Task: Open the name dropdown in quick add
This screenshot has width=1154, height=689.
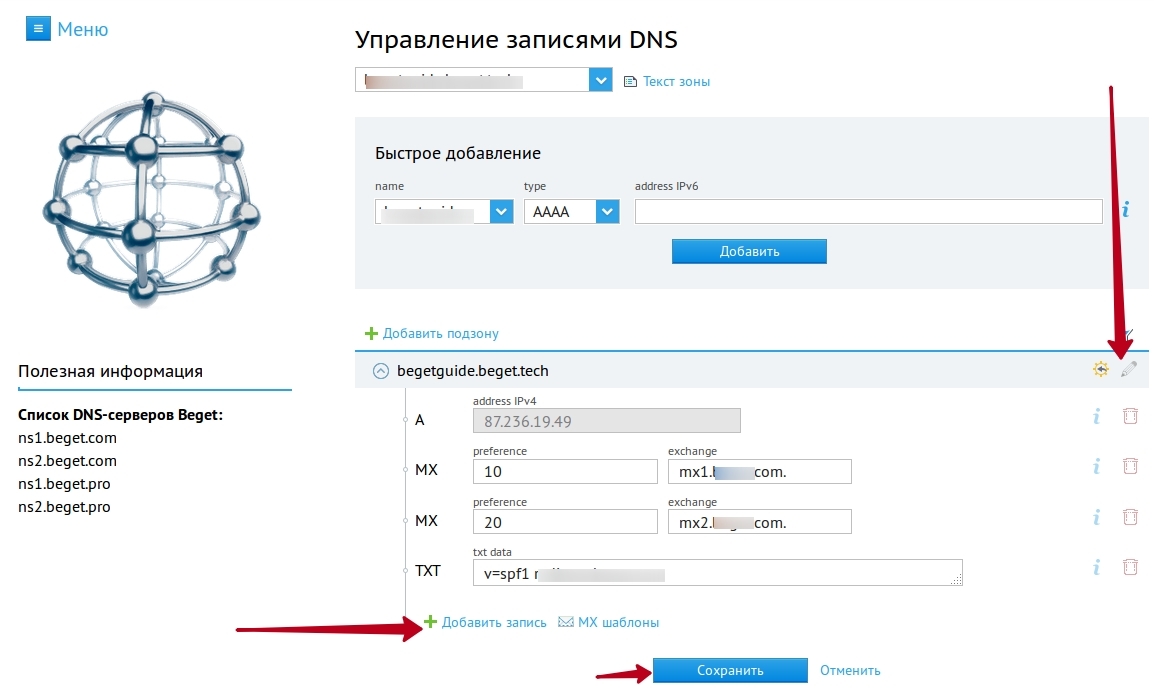Action: coord(501,211)
